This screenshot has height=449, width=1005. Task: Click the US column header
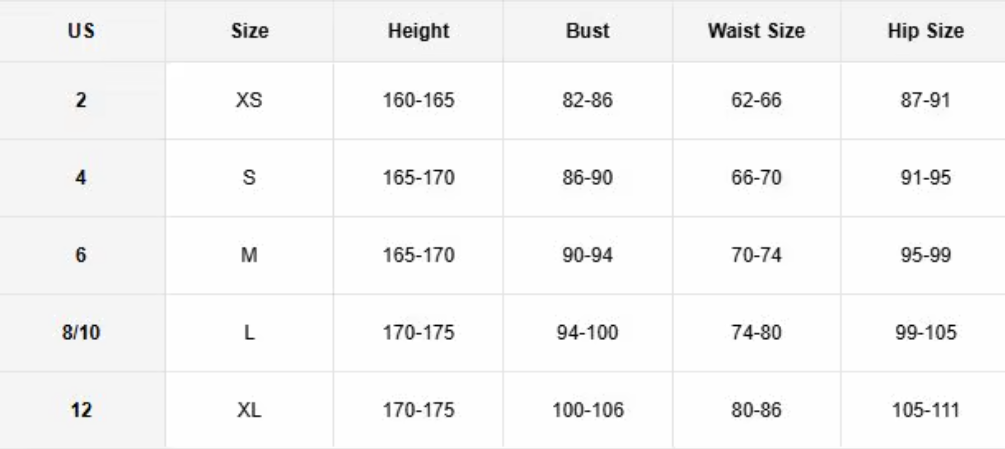(x=81, y=31)
